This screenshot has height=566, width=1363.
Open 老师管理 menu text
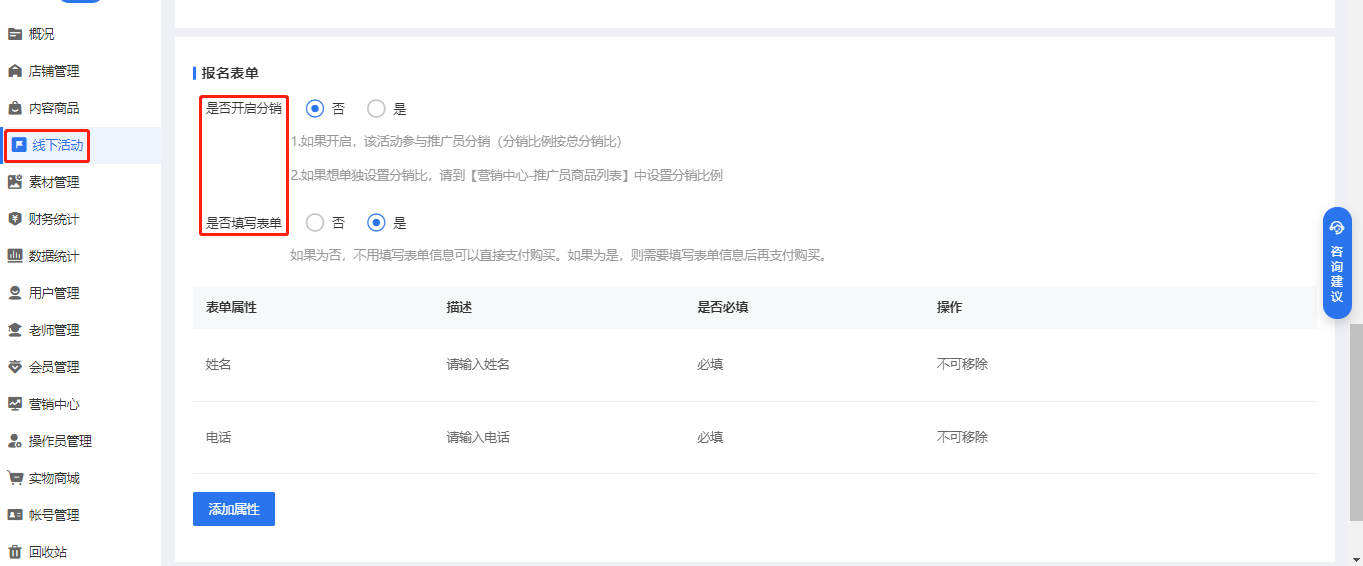tap(54, 330)
